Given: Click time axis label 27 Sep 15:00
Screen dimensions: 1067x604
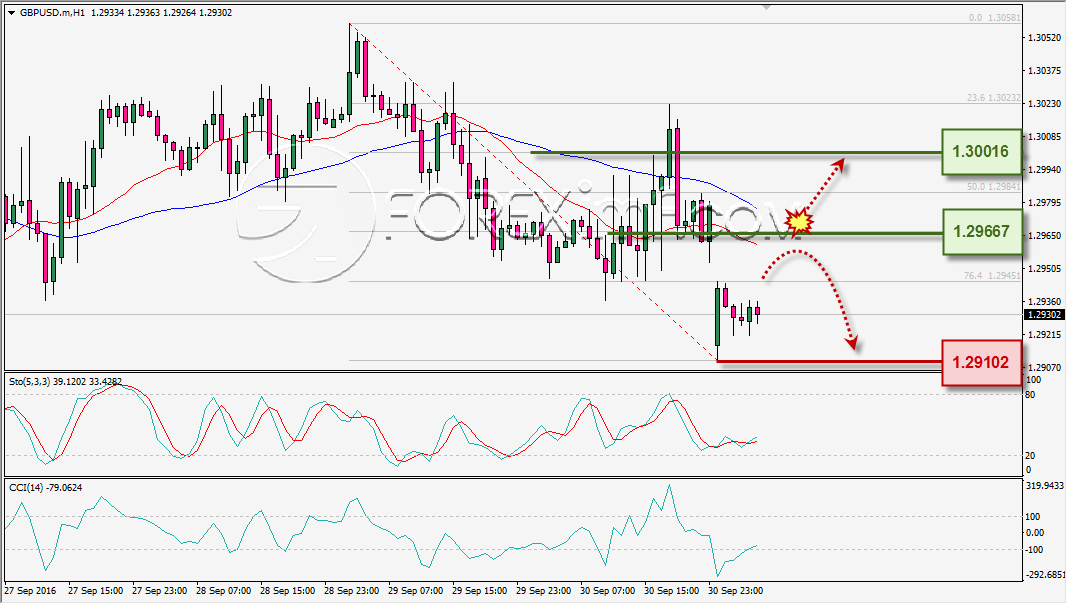Looking at the screenshot, I should (96, 590).
